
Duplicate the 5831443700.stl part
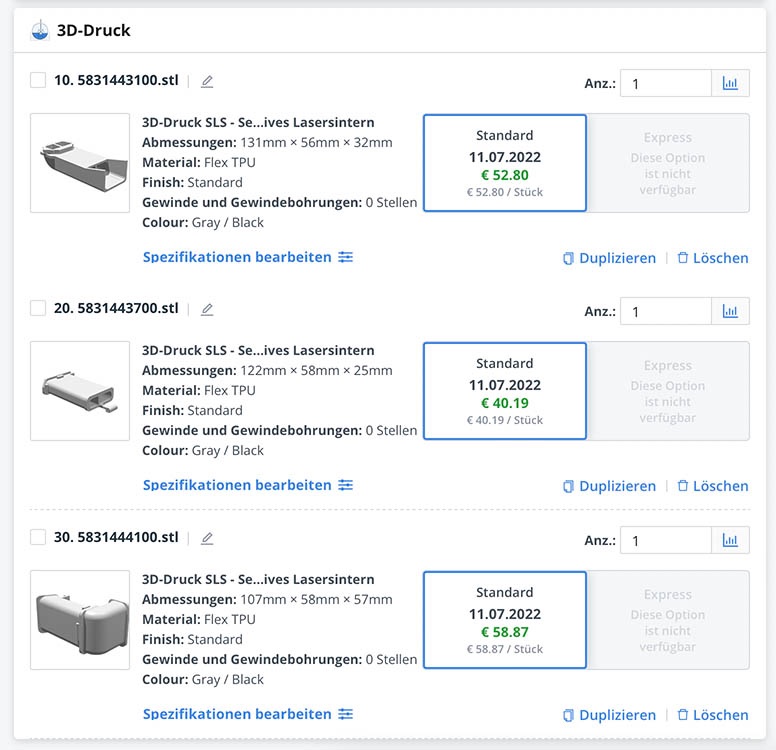pyautogui.click(x=609, y=486)
